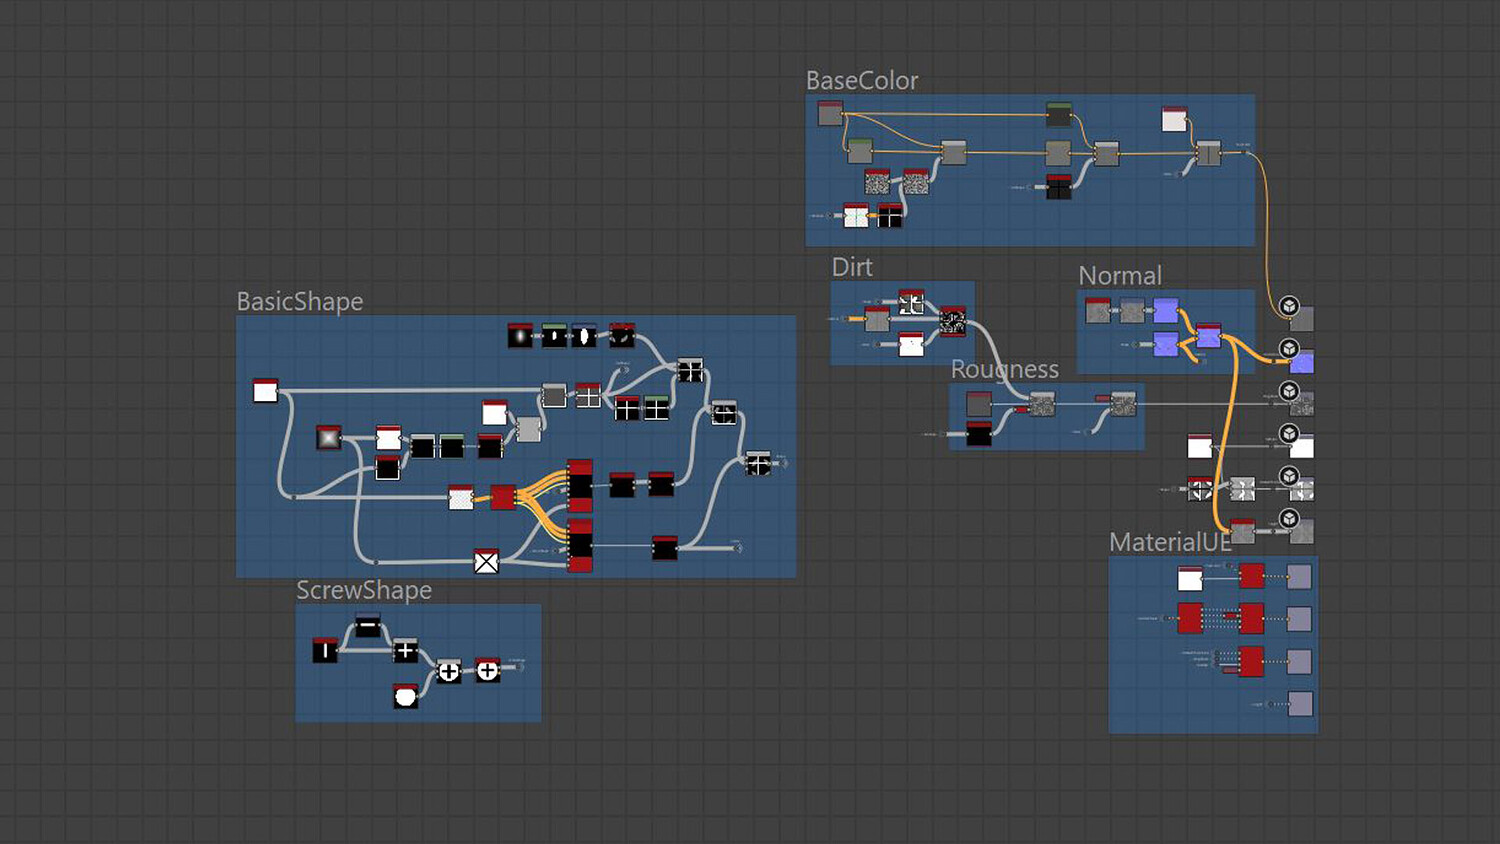Select the BasicShape frame title

[x=300, y=301]
